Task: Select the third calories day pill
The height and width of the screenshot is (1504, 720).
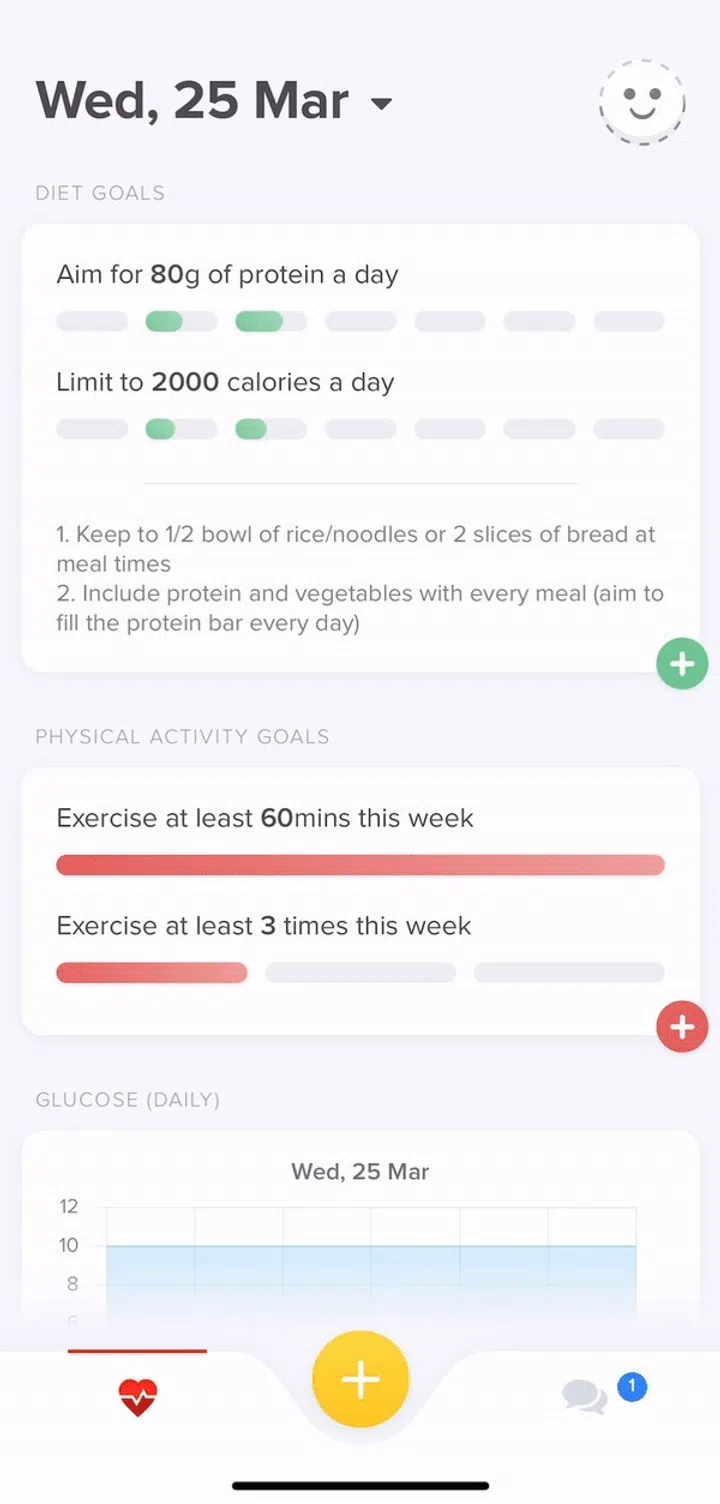Action: coord(271,429)
